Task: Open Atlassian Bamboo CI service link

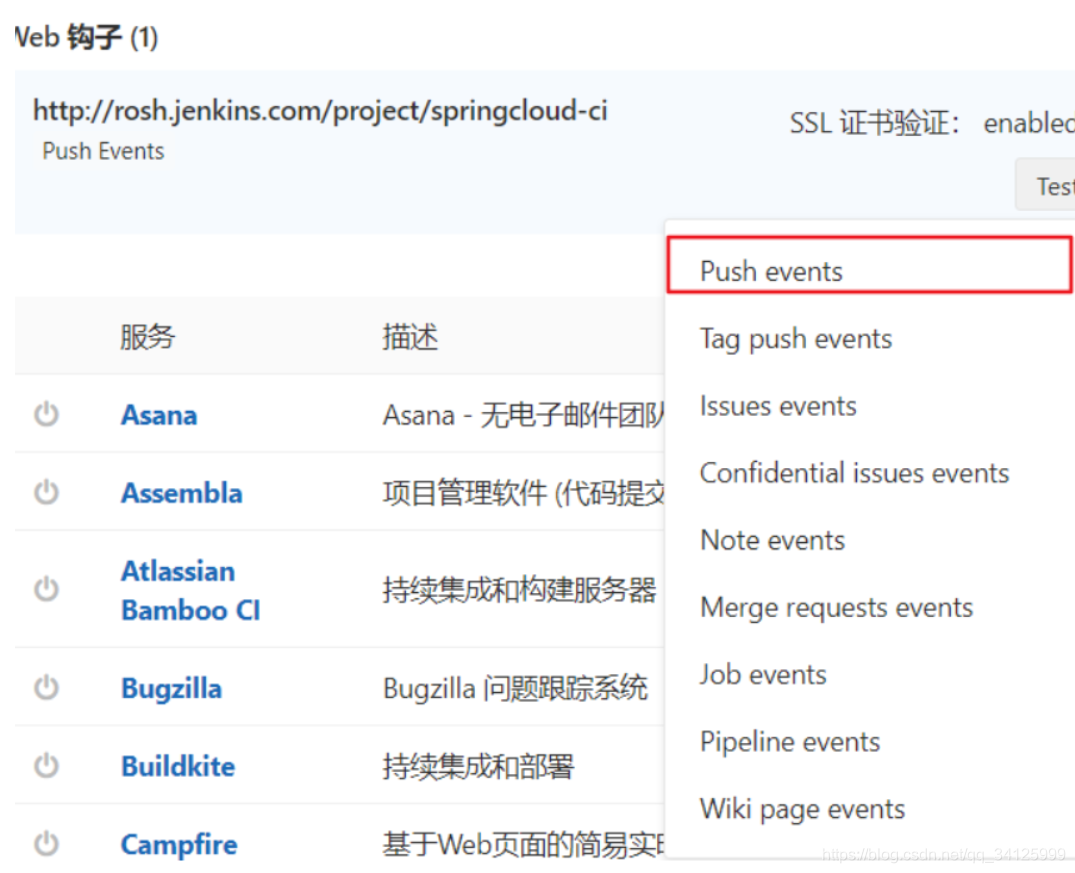Action: 191,590
